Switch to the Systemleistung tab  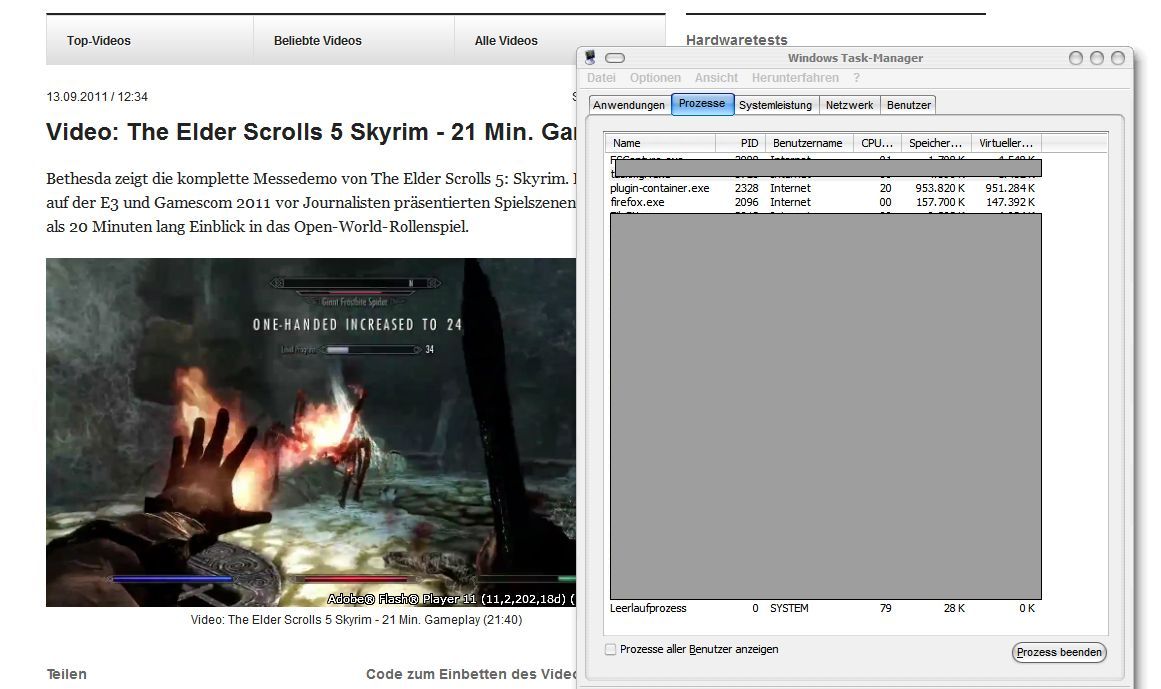(x=775, y=105)
